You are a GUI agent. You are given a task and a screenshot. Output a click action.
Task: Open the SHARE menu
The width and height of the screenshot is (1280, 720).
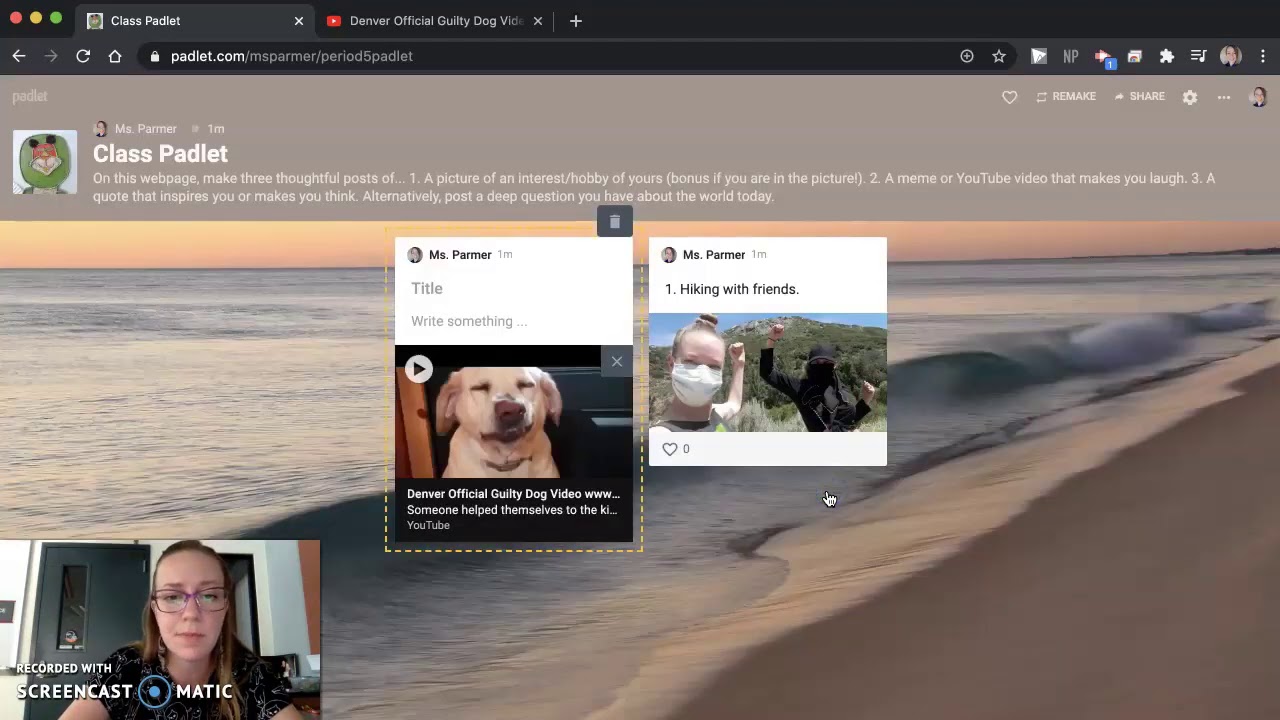tap(1139, 97)
